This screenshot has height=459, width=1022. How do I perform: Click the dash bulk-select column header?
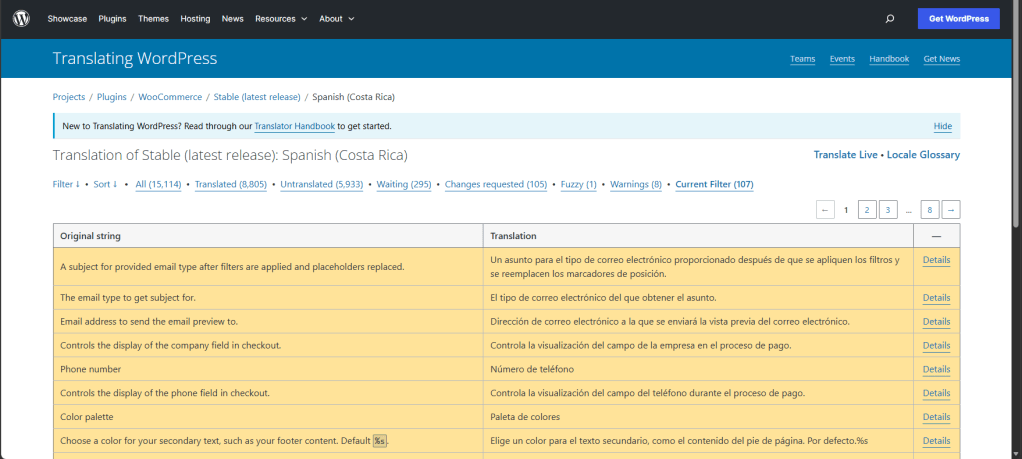[936, 236]
